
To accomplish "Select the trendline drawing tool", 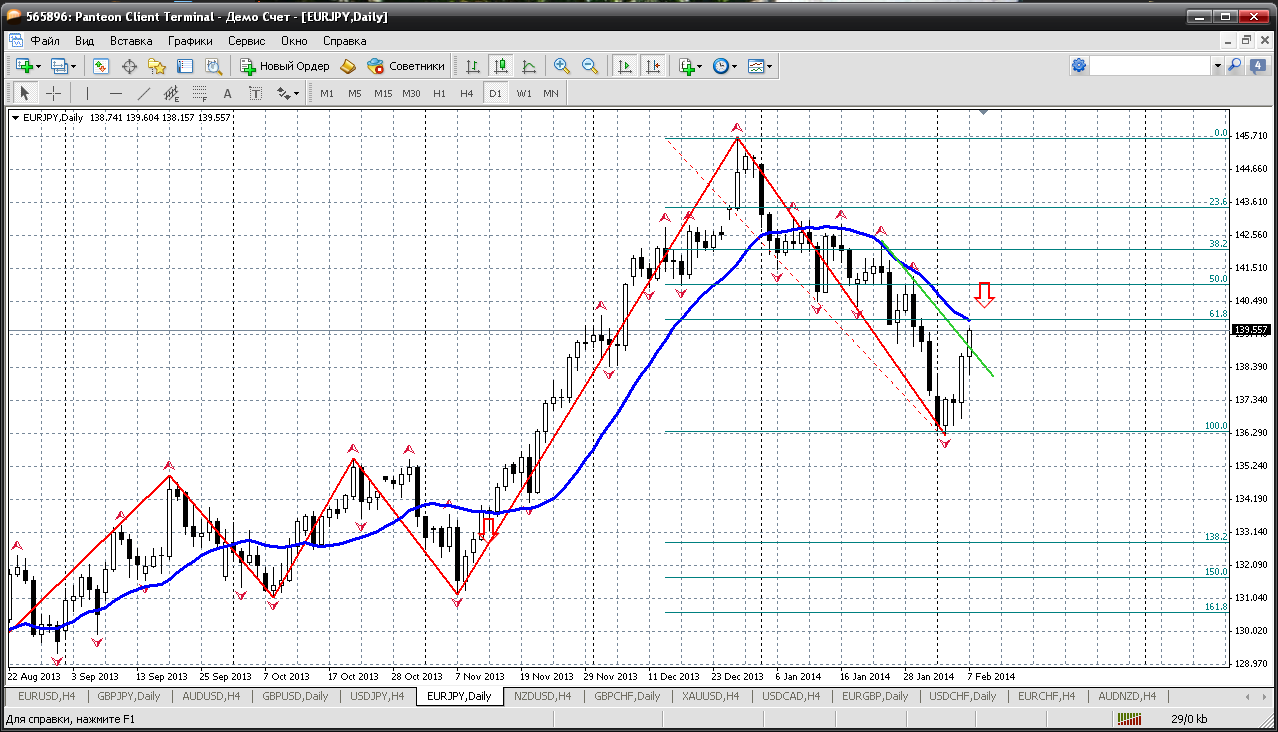I will click(x=143, y=93).
